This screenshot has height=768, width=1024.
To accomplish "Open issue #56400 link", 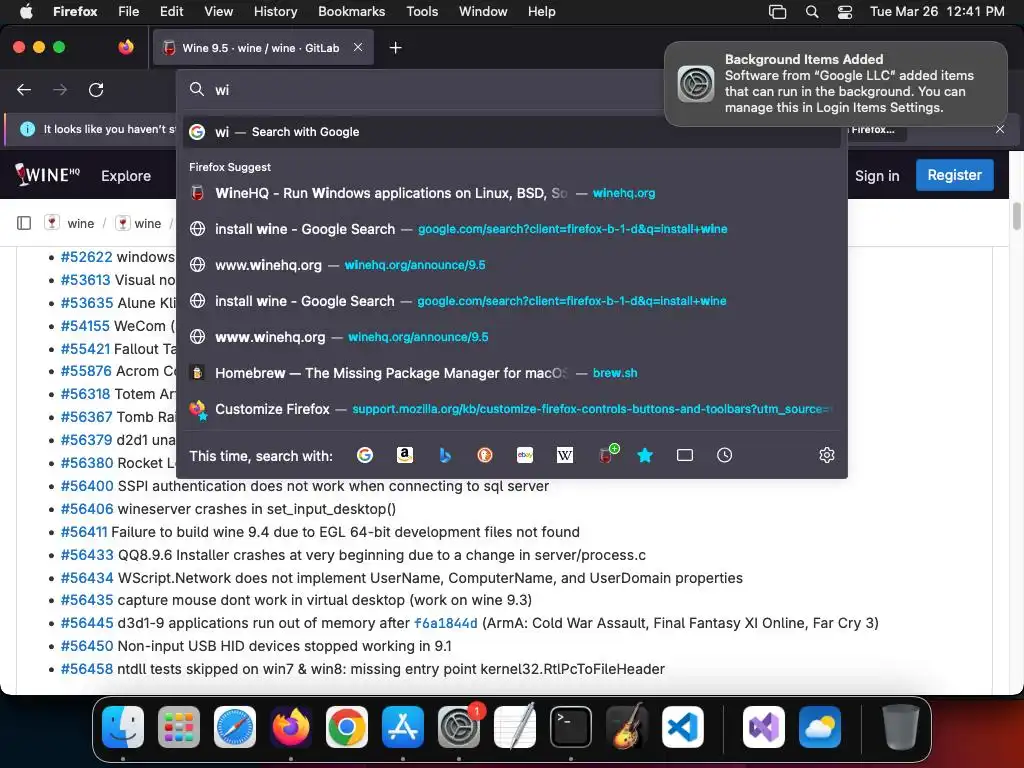I will pos(87,486).
